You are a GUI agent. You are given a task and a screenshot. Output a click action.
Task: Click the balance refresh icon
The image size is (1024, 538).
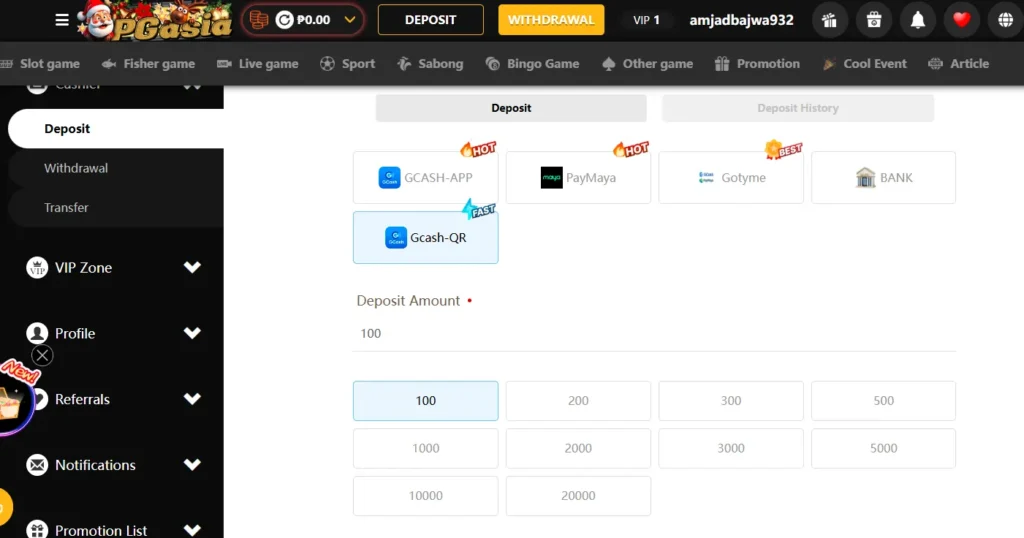coord(284,20)
